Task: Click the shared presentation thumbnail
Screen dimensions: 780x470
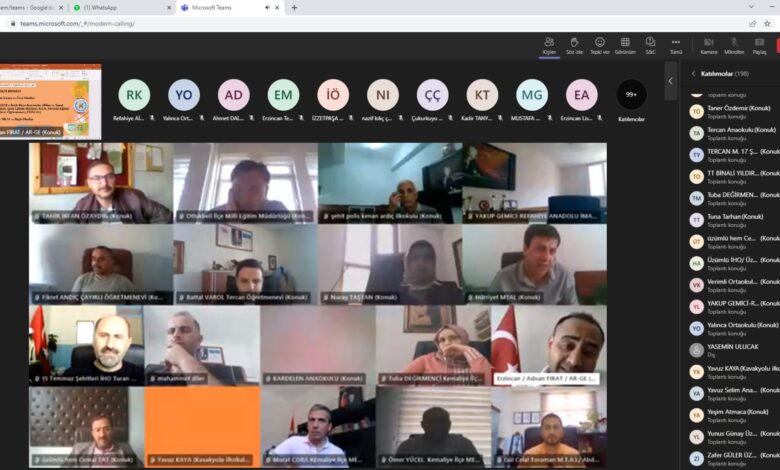Action: tap(50, 101)
